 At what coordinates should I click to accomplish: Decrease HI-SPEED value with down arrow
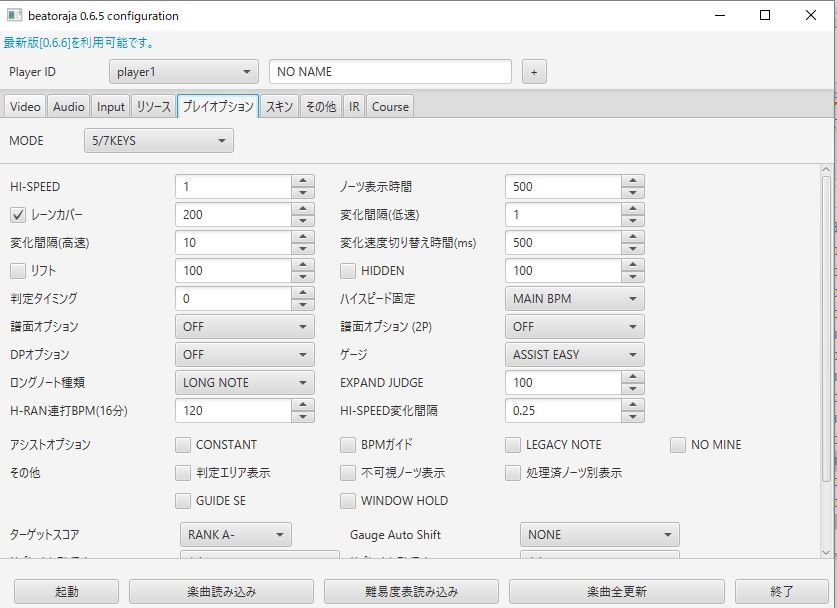click(x=303, y=193)
